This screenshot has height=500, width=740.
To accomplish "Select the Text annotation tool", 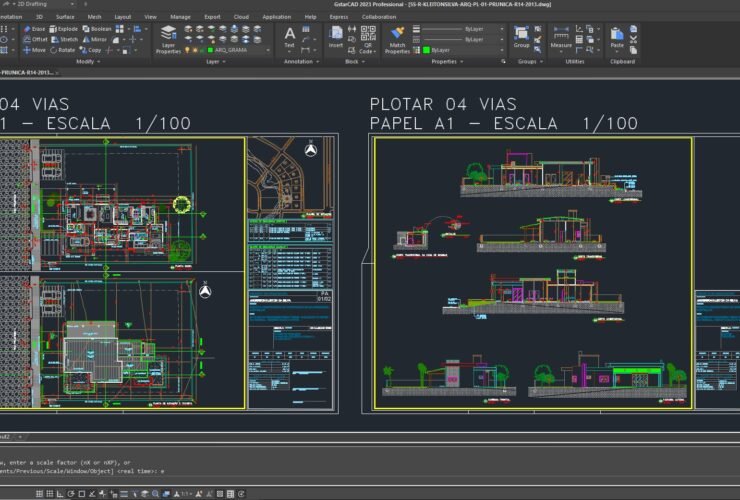I will click(x=290, y=38).
